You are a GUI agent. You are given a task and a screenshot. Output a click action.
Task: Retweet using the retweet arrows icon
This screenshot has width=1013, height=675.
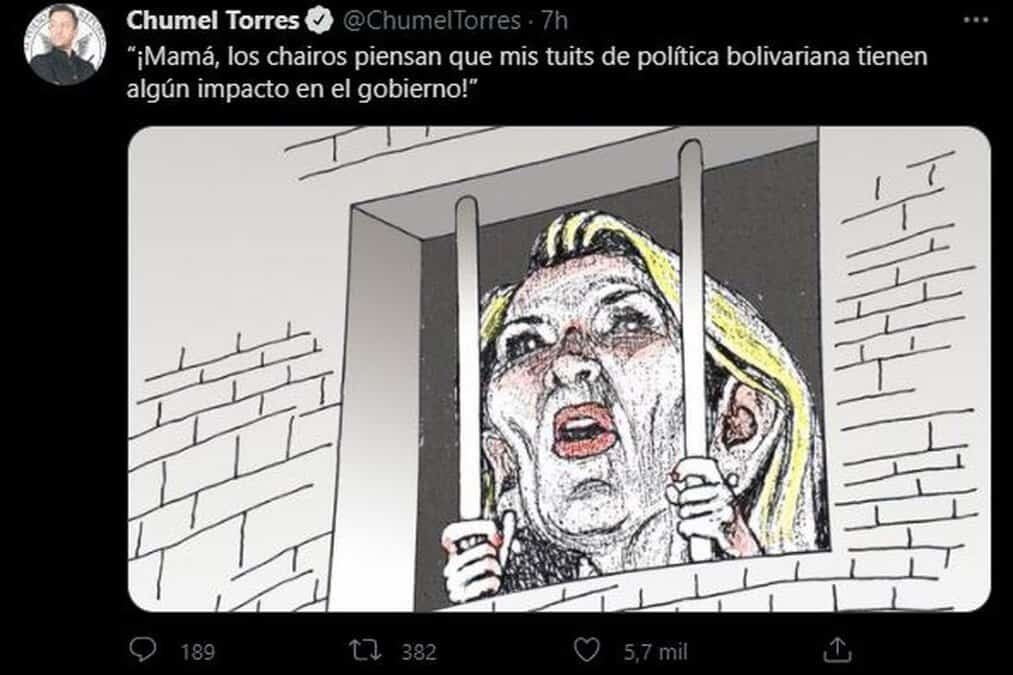pos(365,650)
